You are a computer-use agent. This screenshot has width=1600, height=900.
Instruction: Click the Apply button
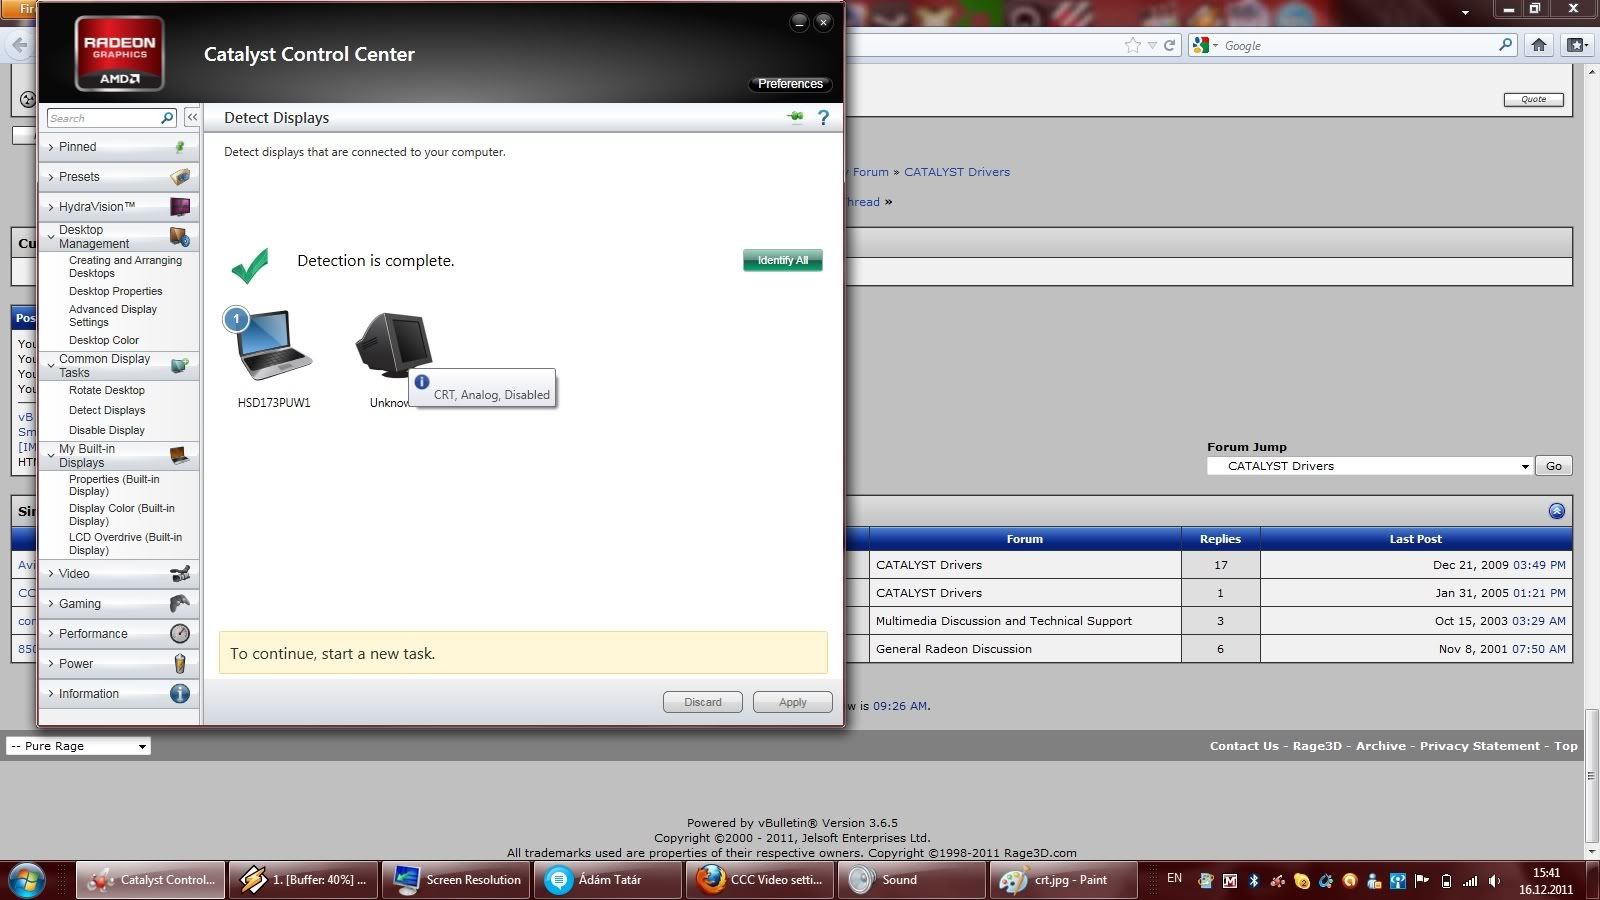click(793, 702)
